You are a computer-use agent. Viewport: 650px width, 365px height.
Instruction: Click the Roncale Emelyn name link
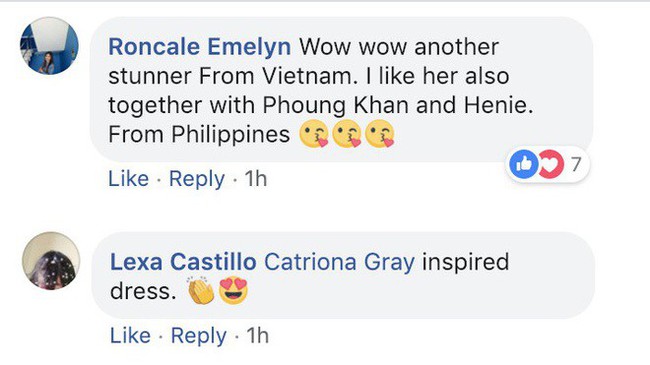tap(199, 46)
